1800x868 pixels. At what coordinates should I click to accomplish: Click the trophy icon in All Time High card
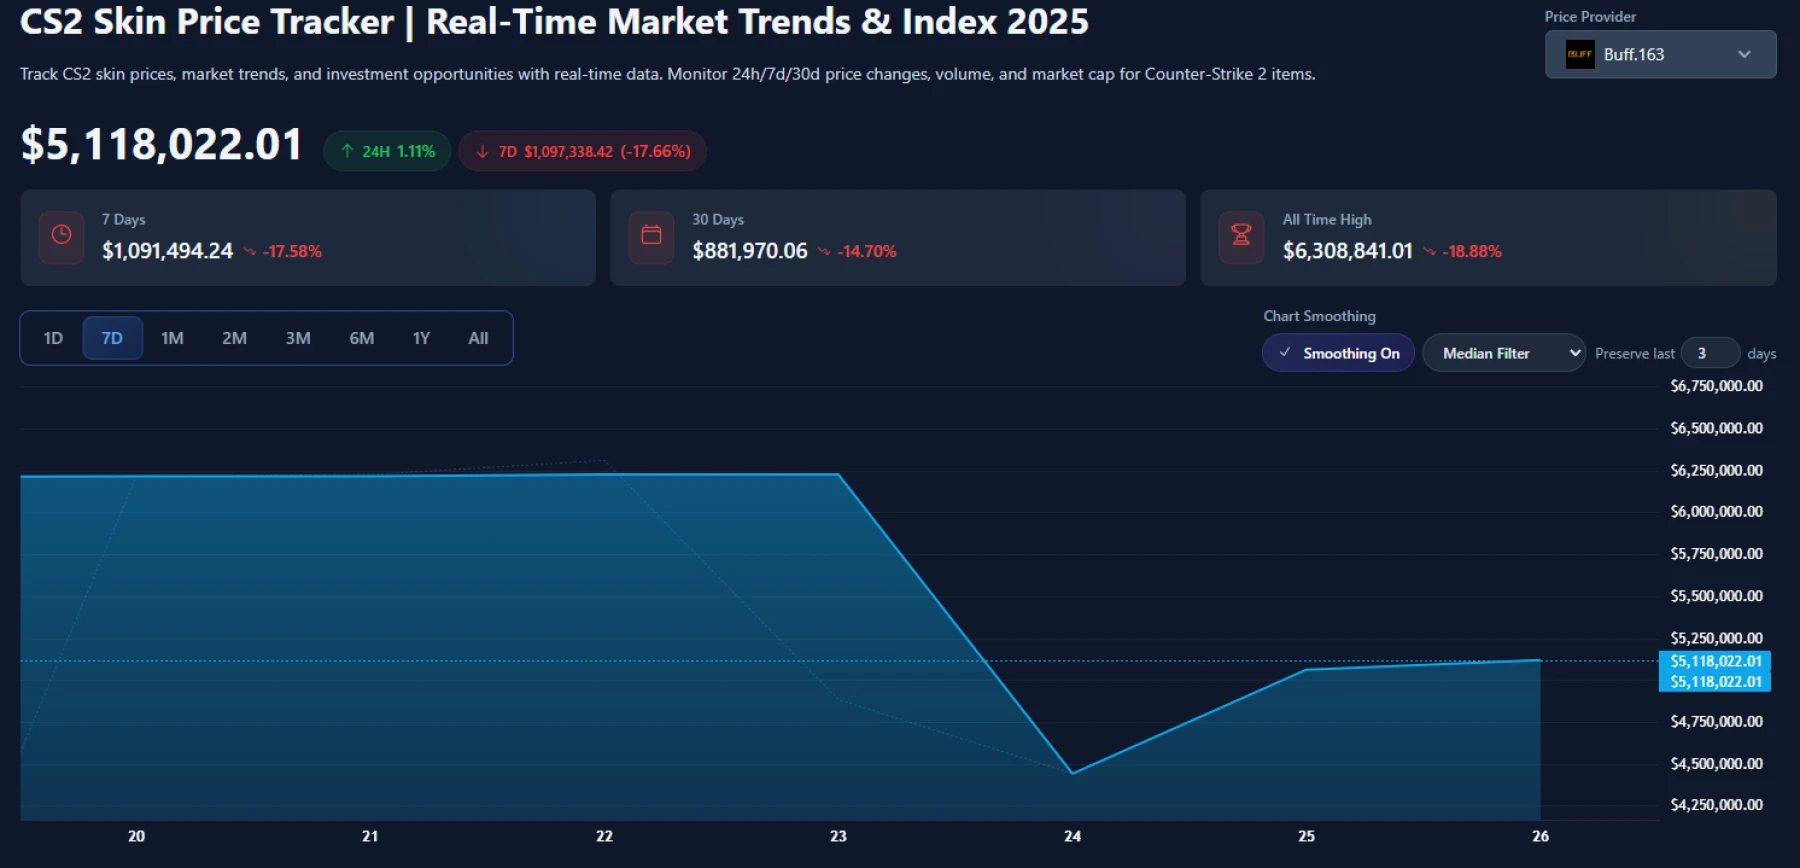[x=1241, y=236]
